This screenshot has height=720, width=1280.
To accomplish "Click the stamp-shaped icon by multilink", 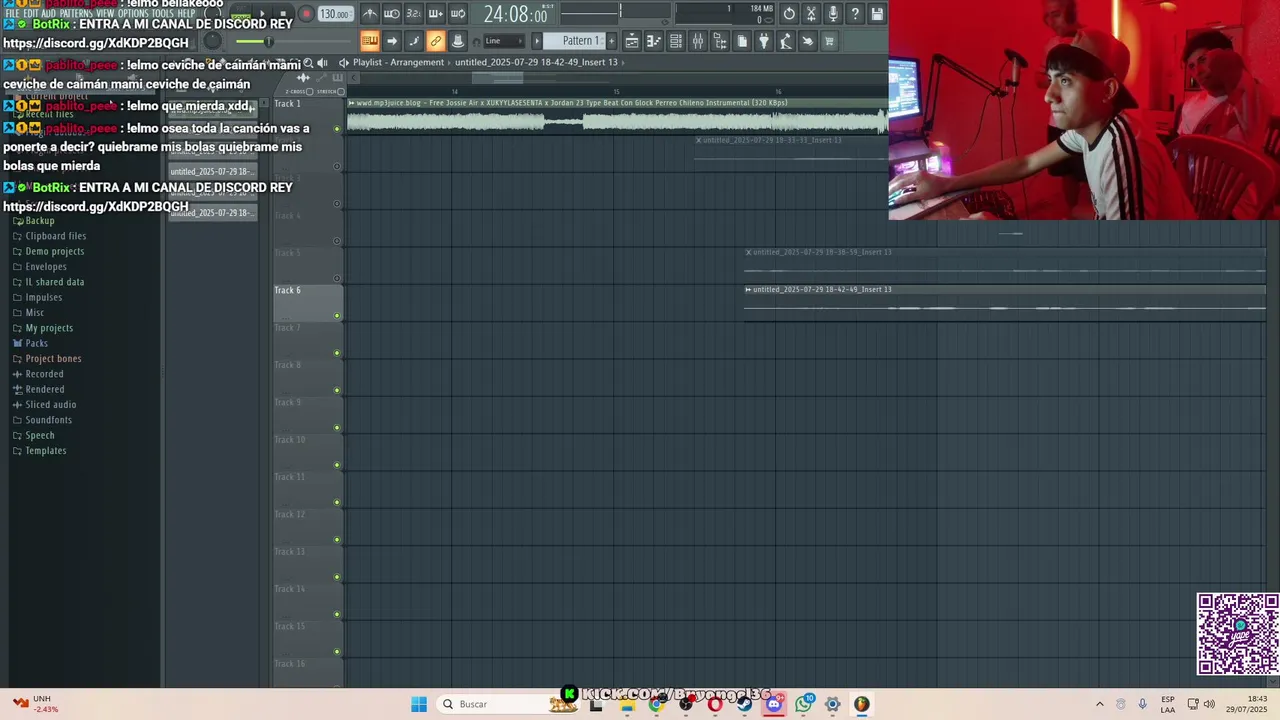I will coord(458,41).
